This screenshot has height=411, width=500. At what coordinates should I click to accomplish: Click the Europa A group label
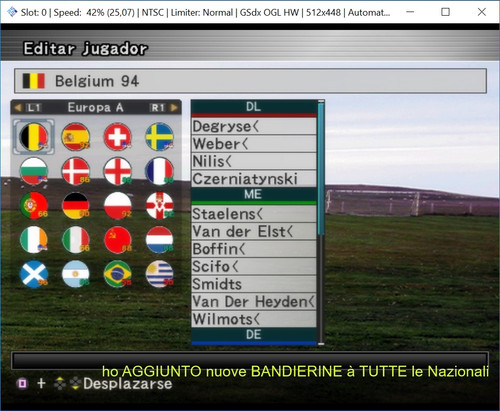[x=95, y=107]
